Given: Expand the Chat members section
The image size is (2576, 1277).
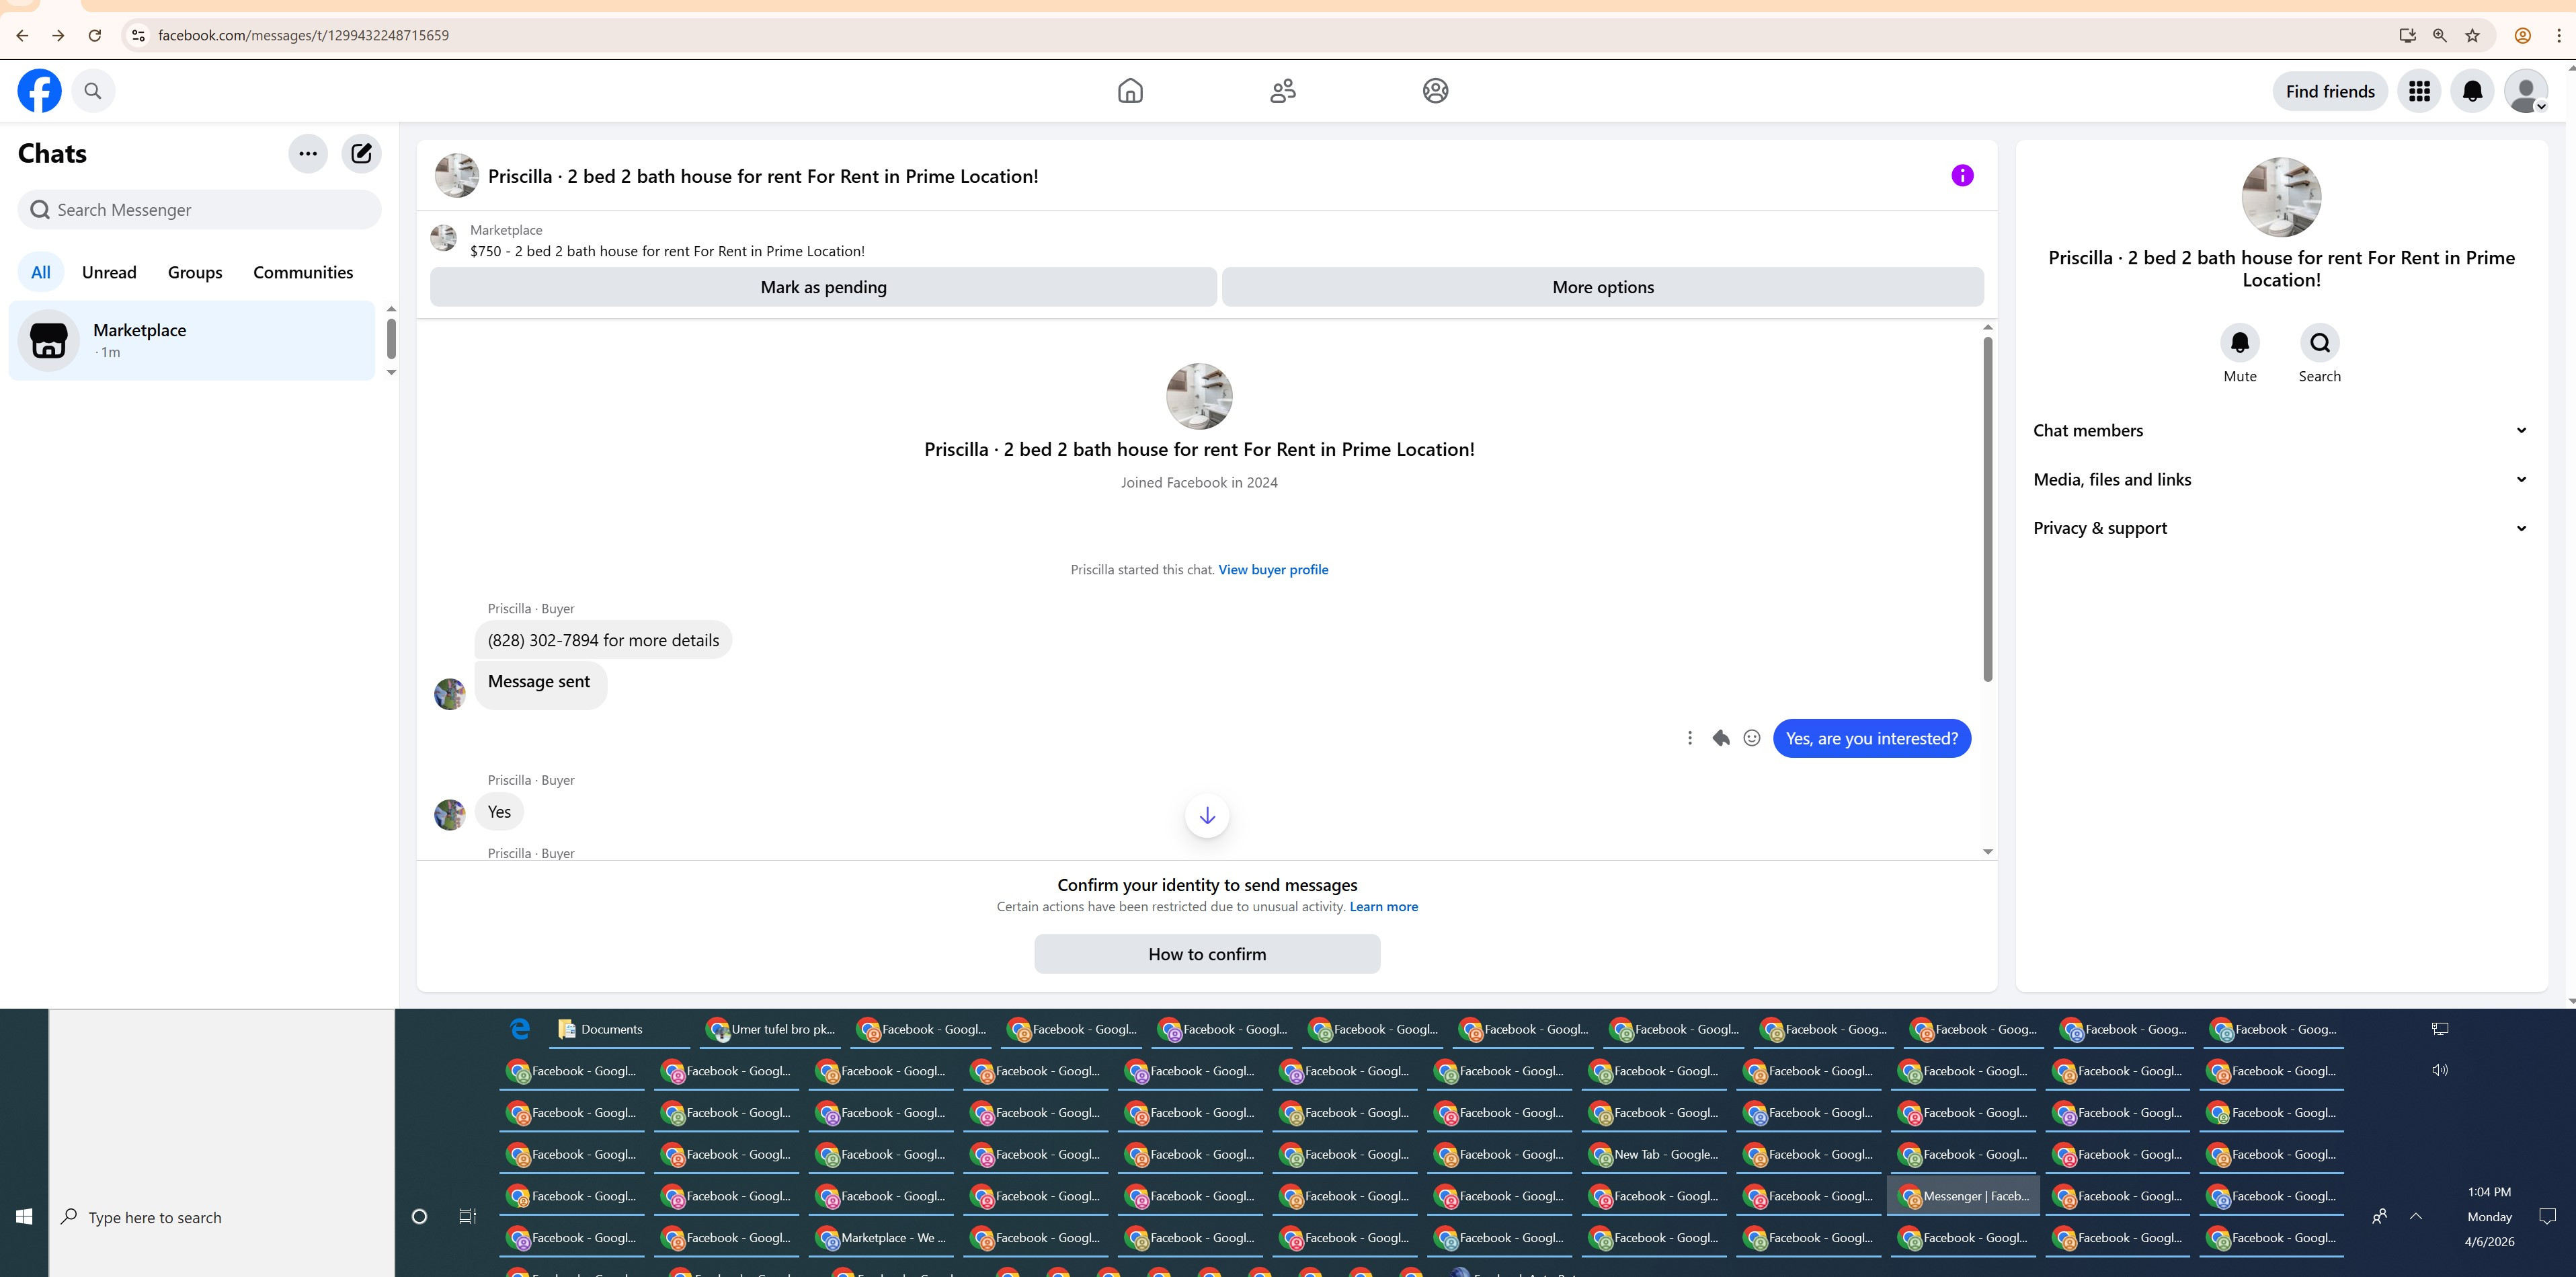Looking at the screenshot, I should tap(2281, 430).
